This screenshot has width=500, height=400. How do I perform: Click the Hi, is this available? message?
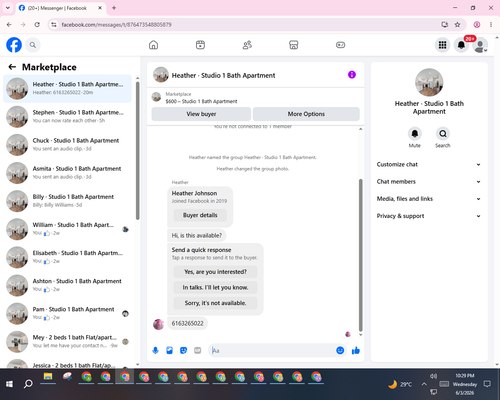click(197, 235)
